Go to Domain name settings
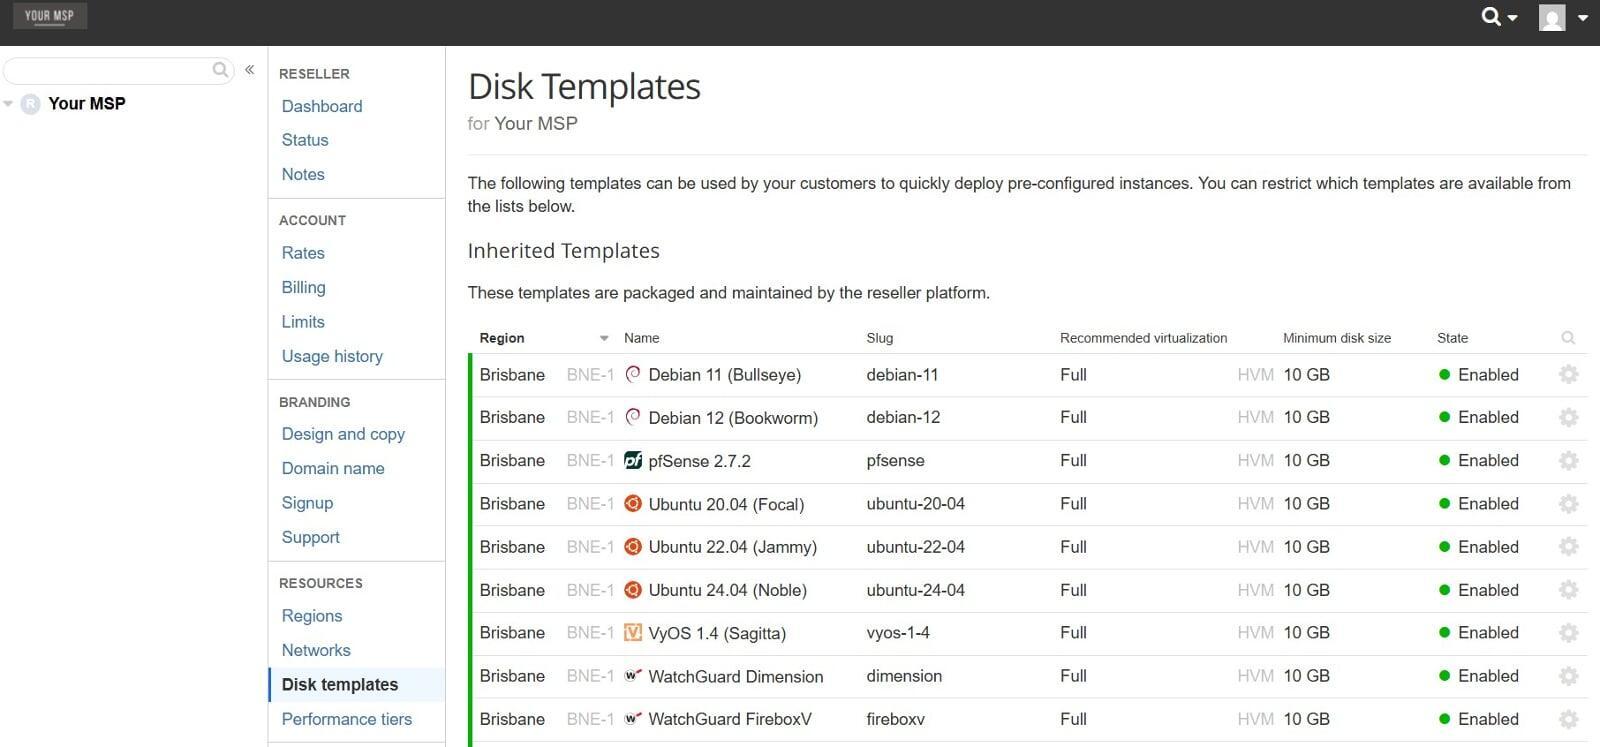Image resolution: width=1600 pixels, height=747 pixels. (x=333, y=468)
